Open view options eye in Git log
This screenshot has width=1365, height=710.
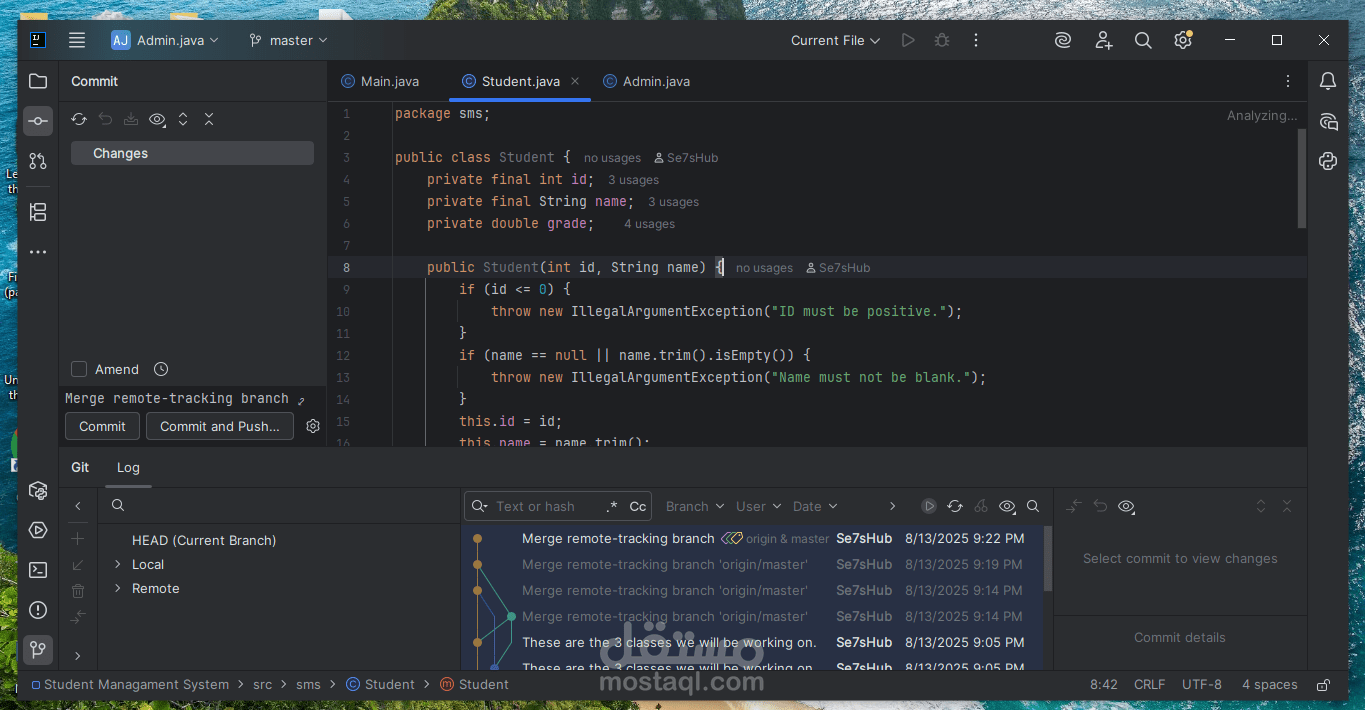1007,506
